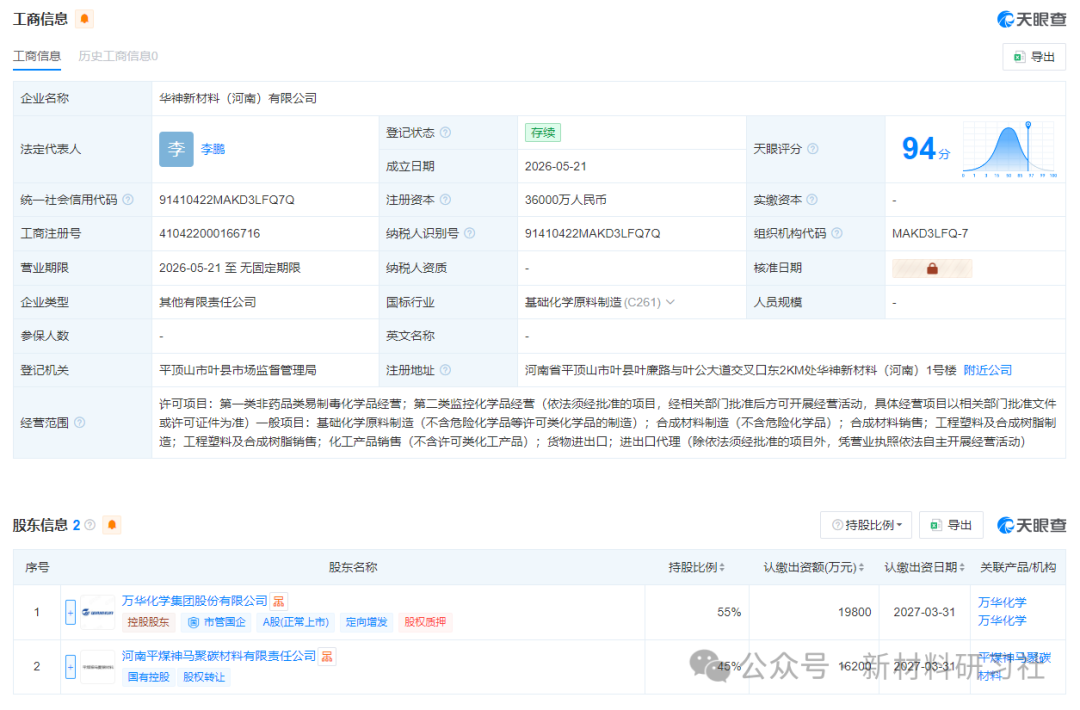This screenshot has width=1080, height=710.
Task: Click the 国有控股 tag
Action: click(148, 677)
